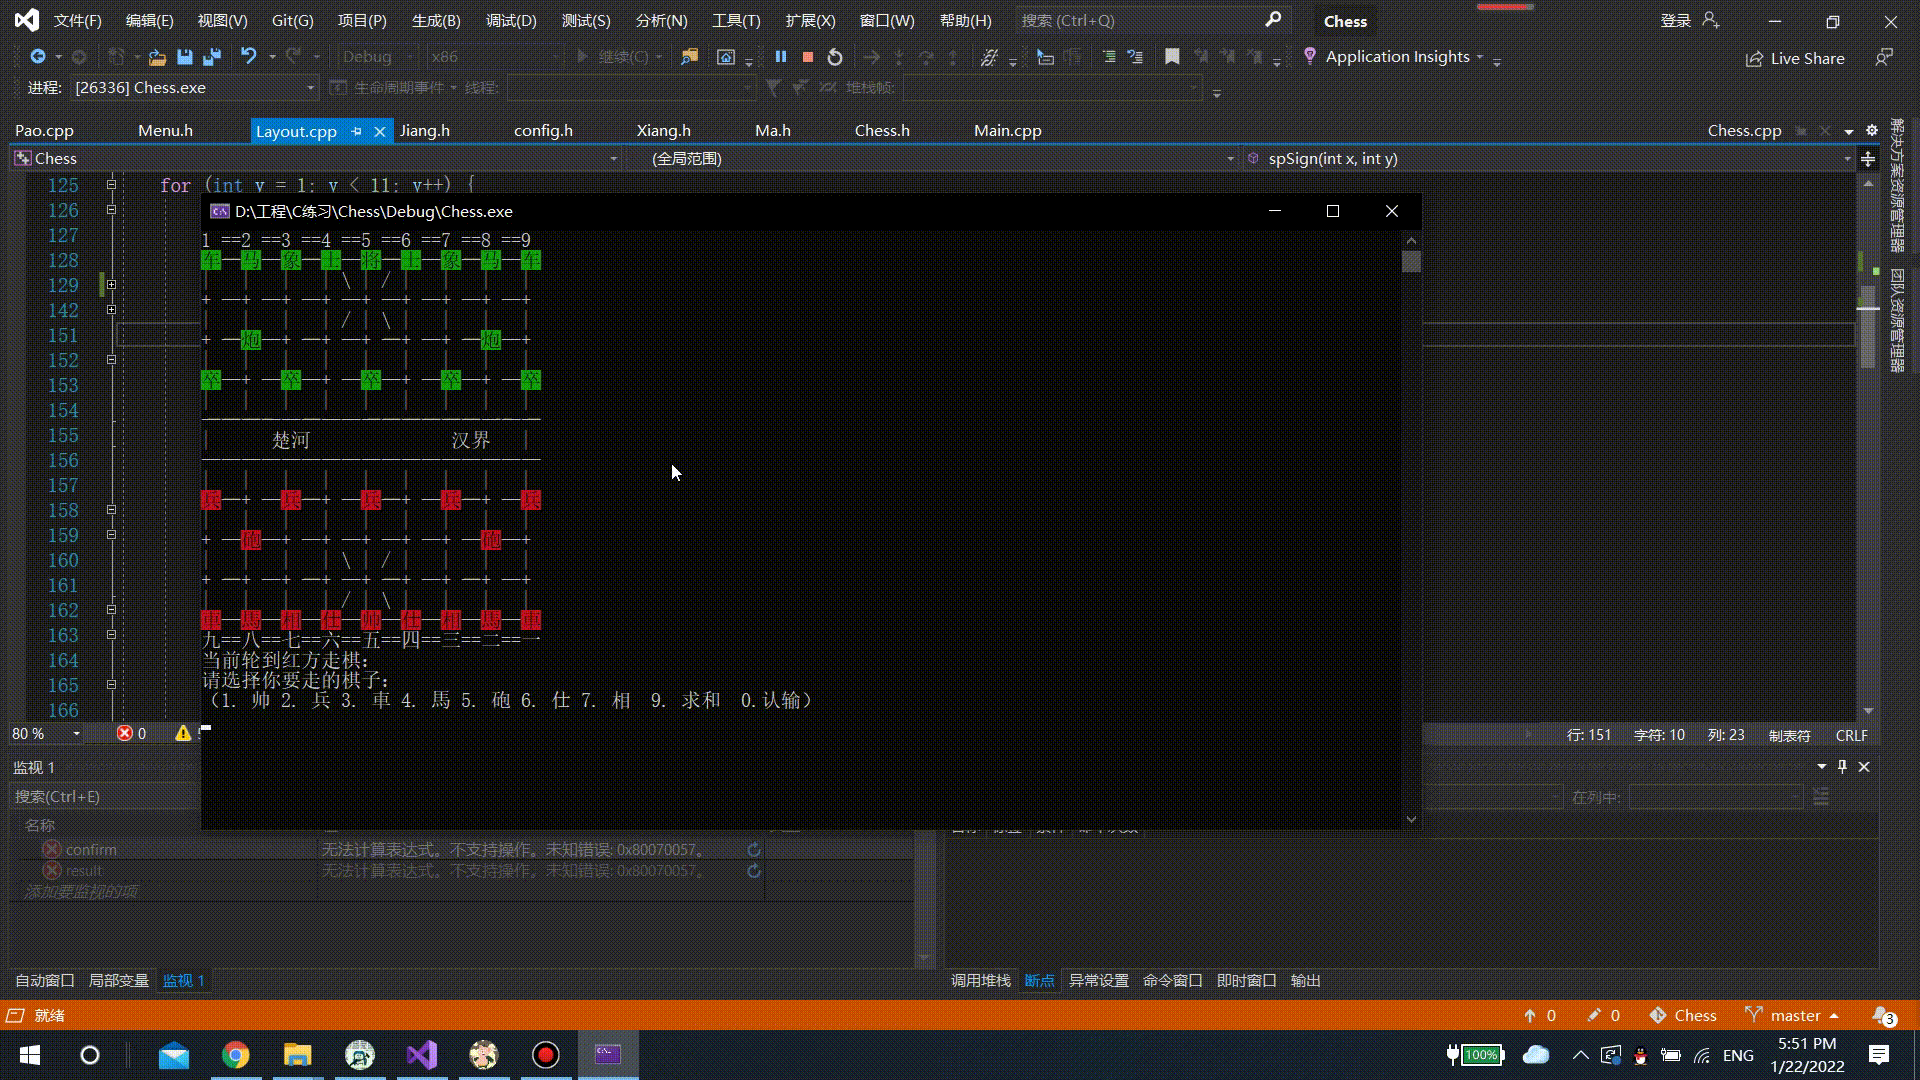The image size is (1920, 1080).
Task: Stop debugging with the red square
Action: [808, 57]
